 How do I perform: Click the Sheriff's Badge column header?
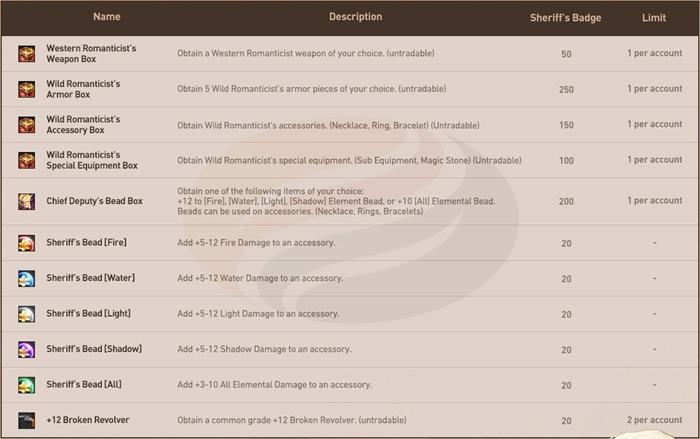click(565, 18)
